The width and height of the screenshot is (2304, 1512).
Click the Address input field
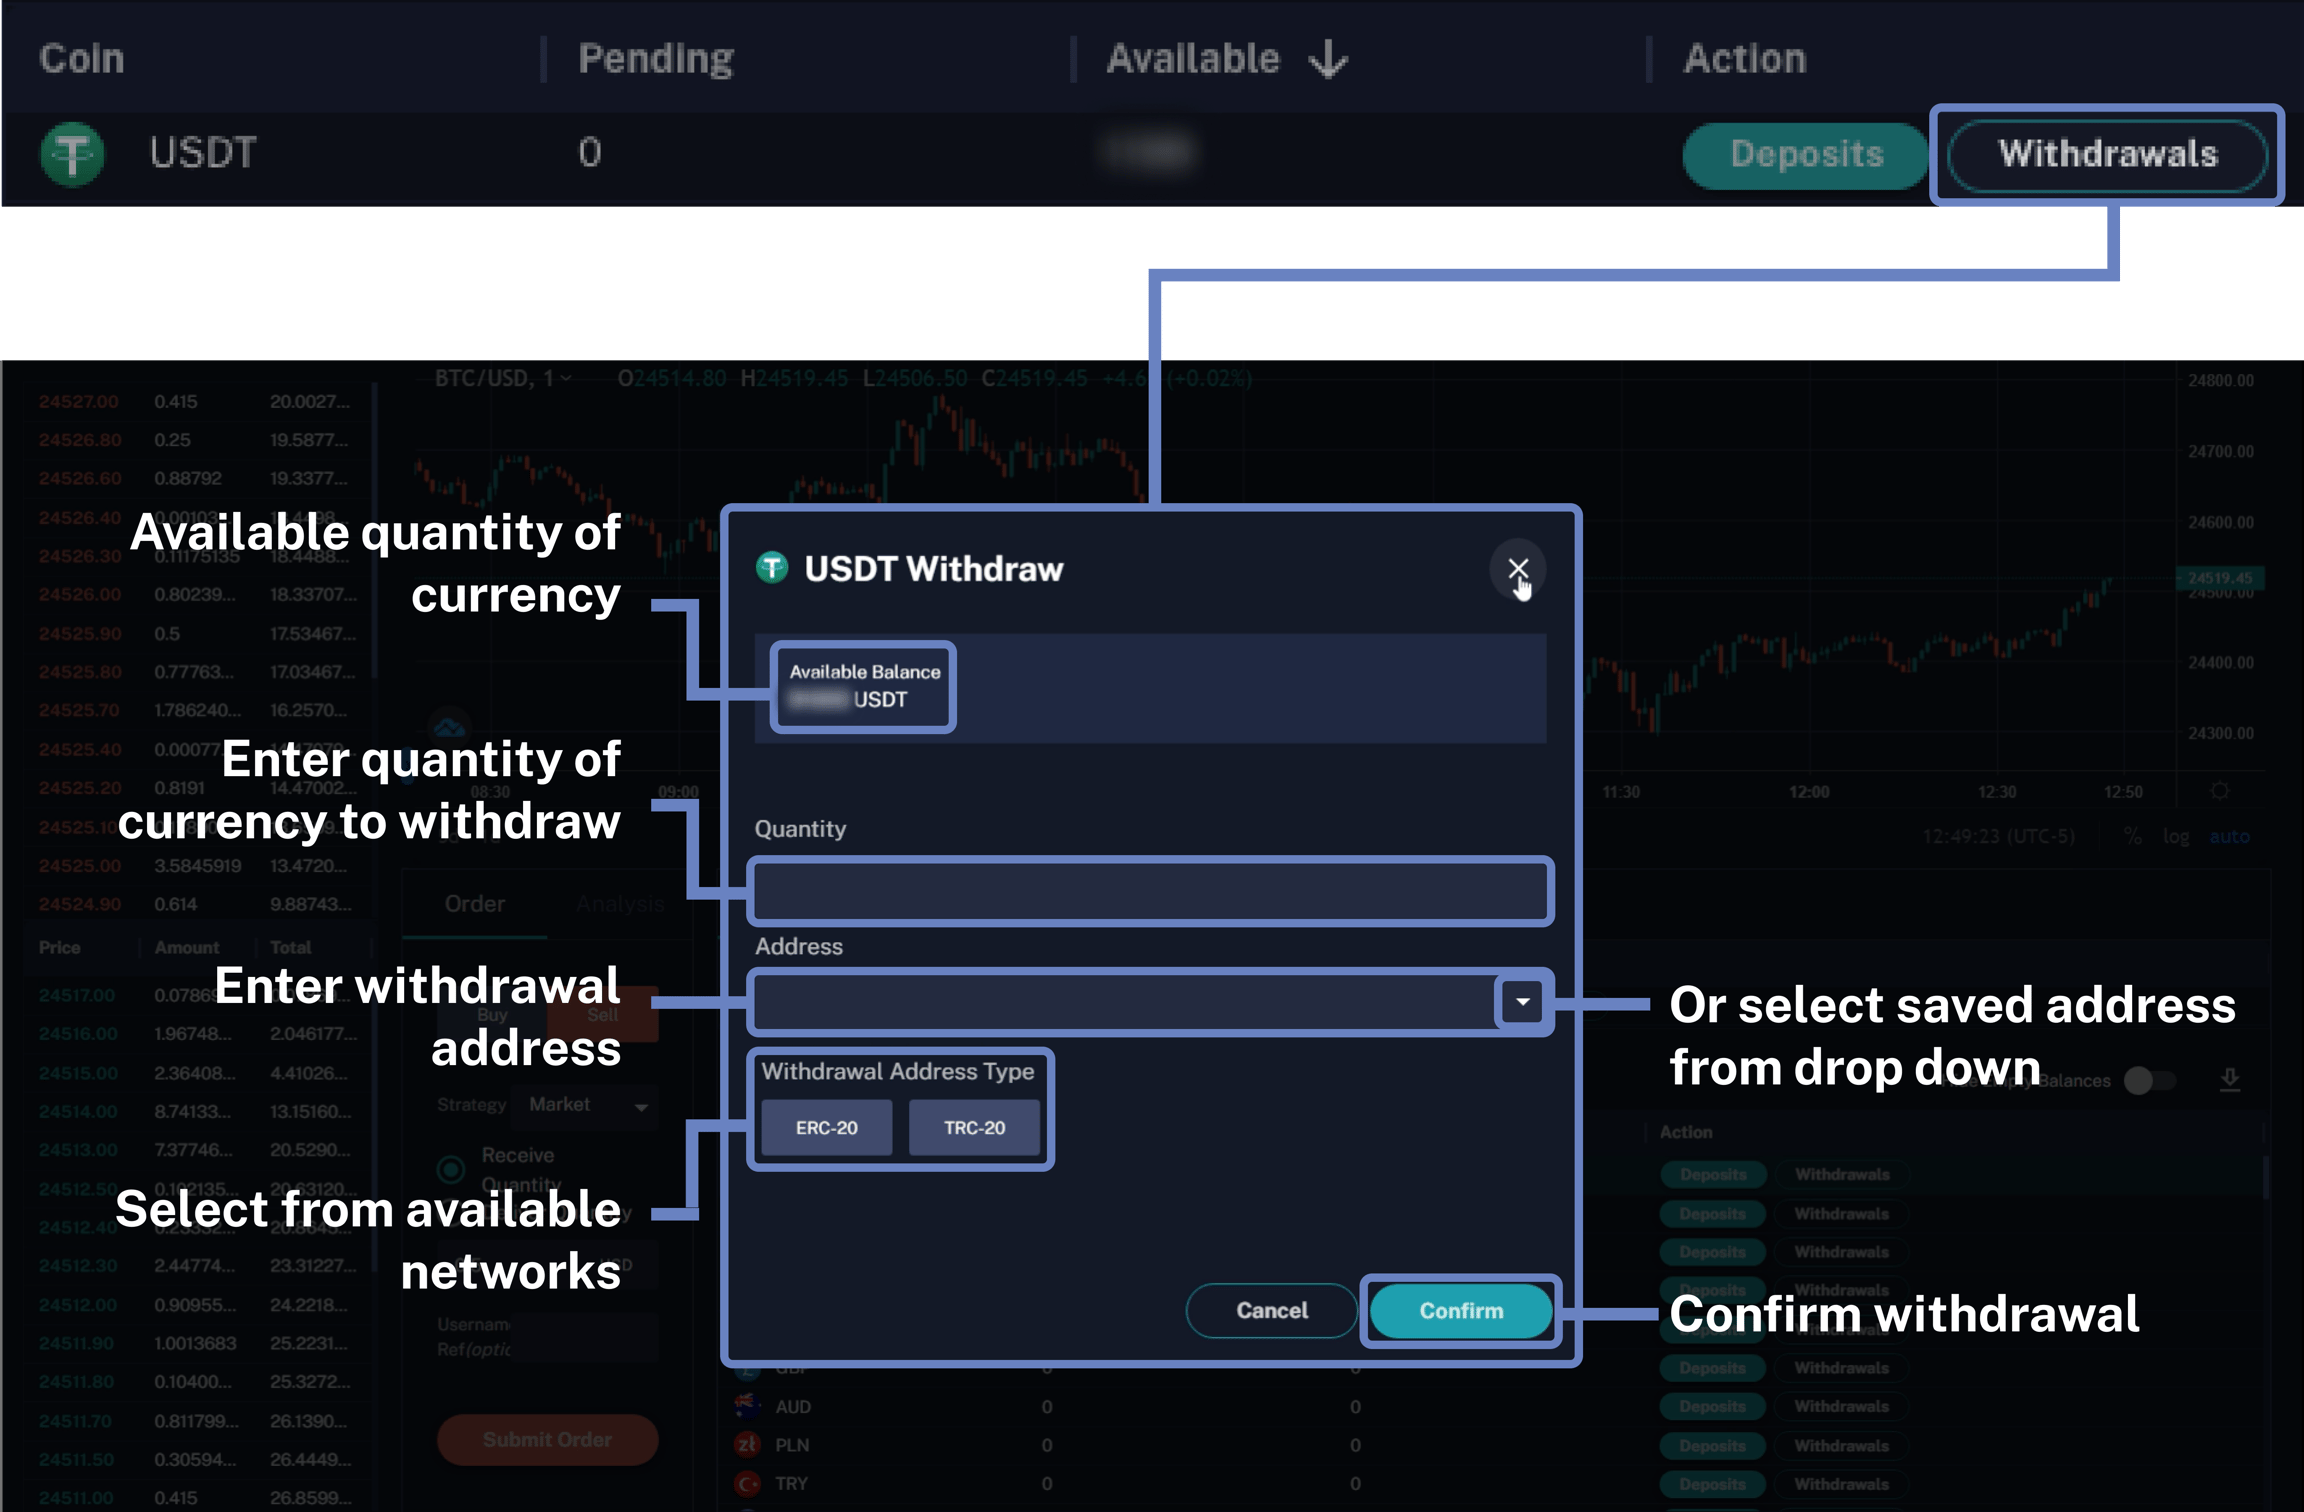tap(1124, 1001)
